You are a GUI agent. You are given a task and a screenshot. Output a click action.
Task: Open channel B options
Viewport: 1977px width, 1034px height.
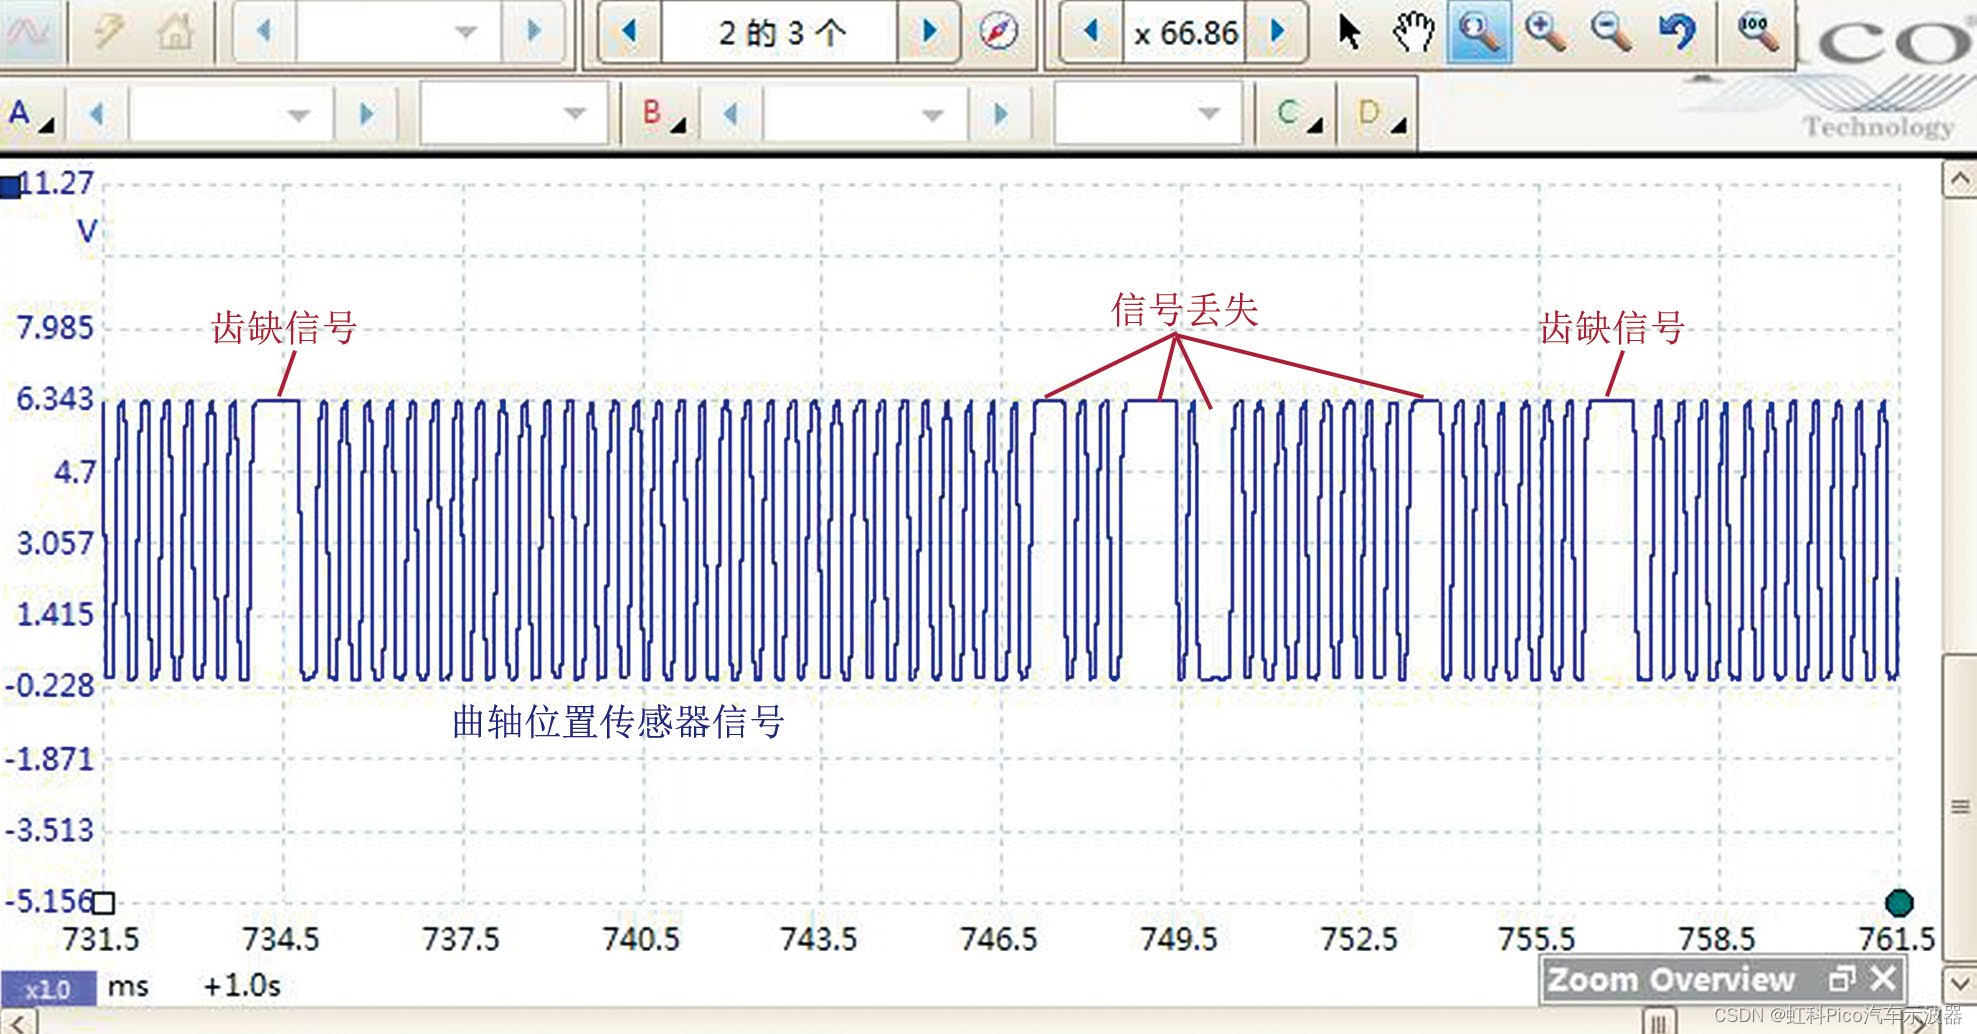click(x=663, y=114)
